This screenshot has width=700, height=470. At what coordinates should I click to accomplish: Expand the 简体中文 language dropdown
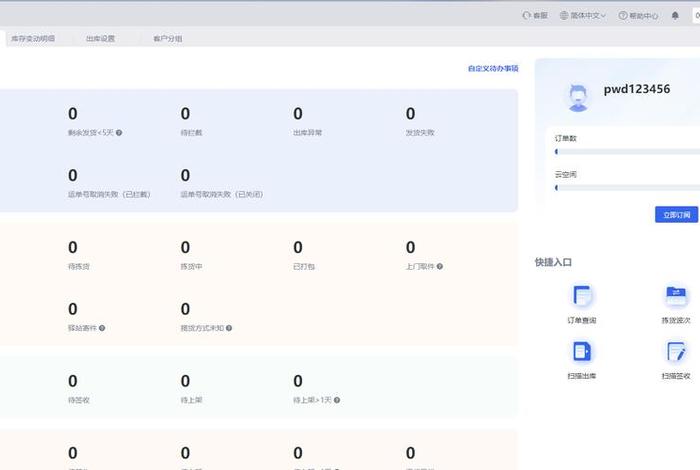(584, 16)
